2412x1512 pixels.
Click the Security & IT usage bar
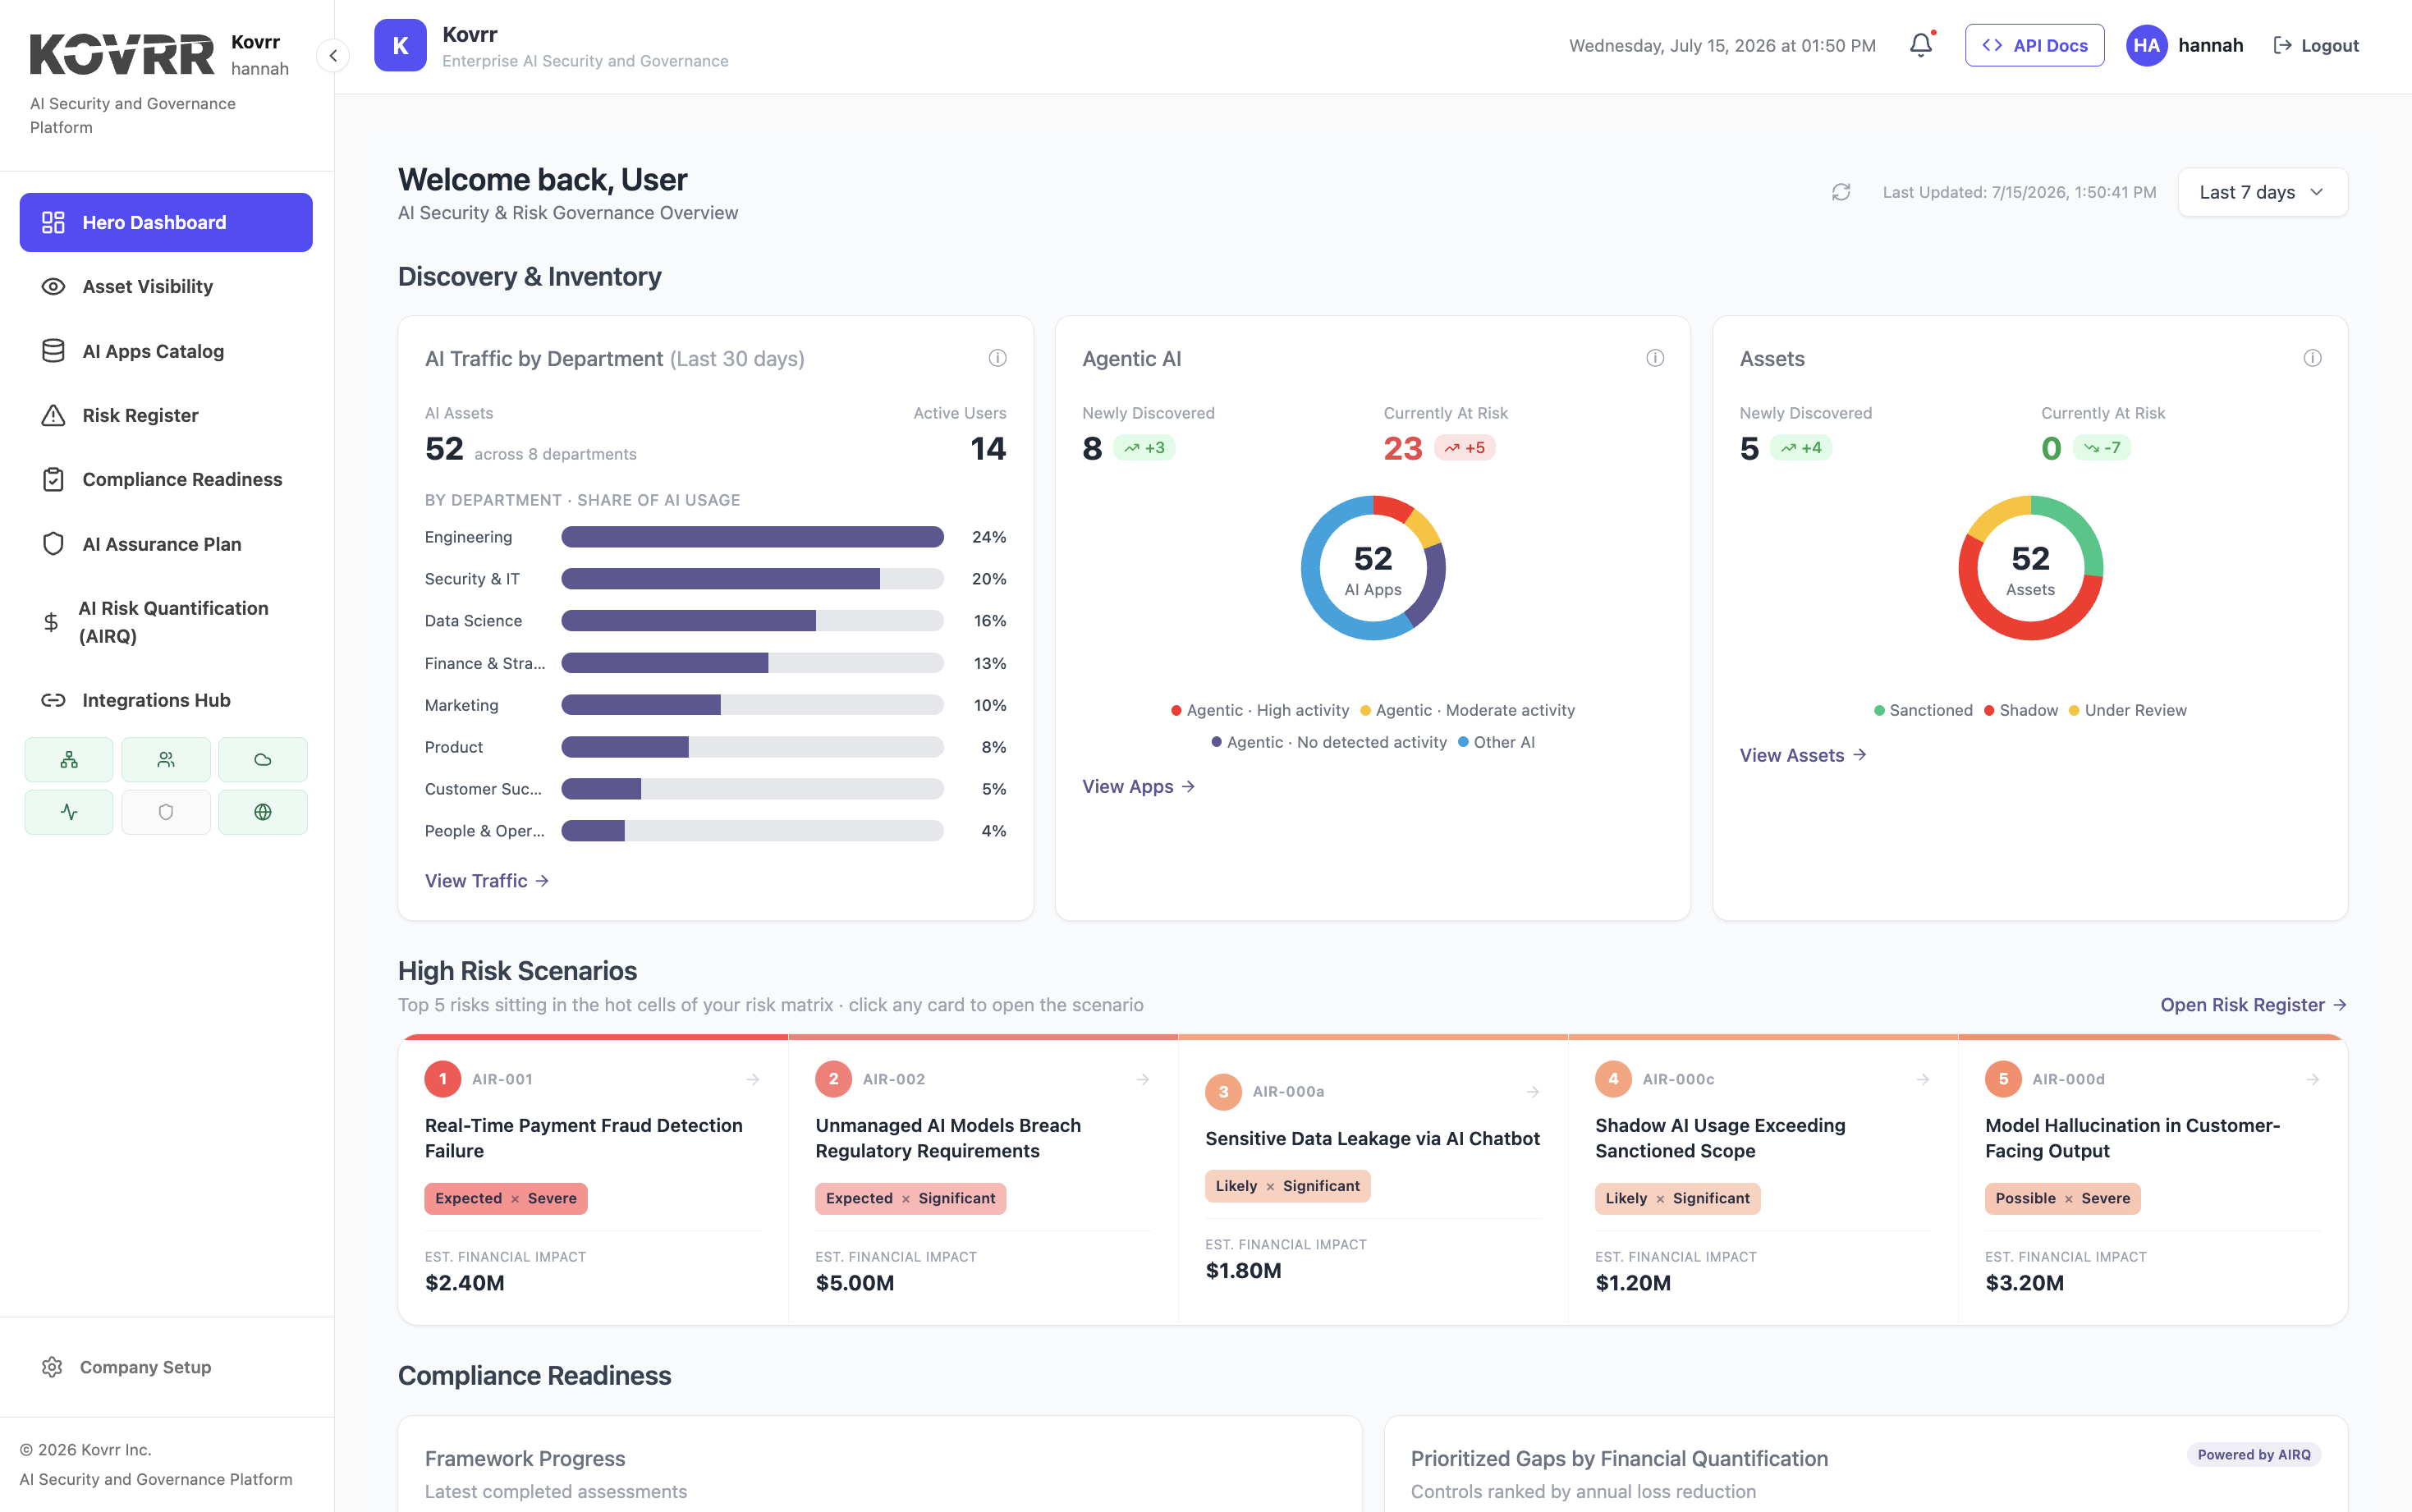752,579
